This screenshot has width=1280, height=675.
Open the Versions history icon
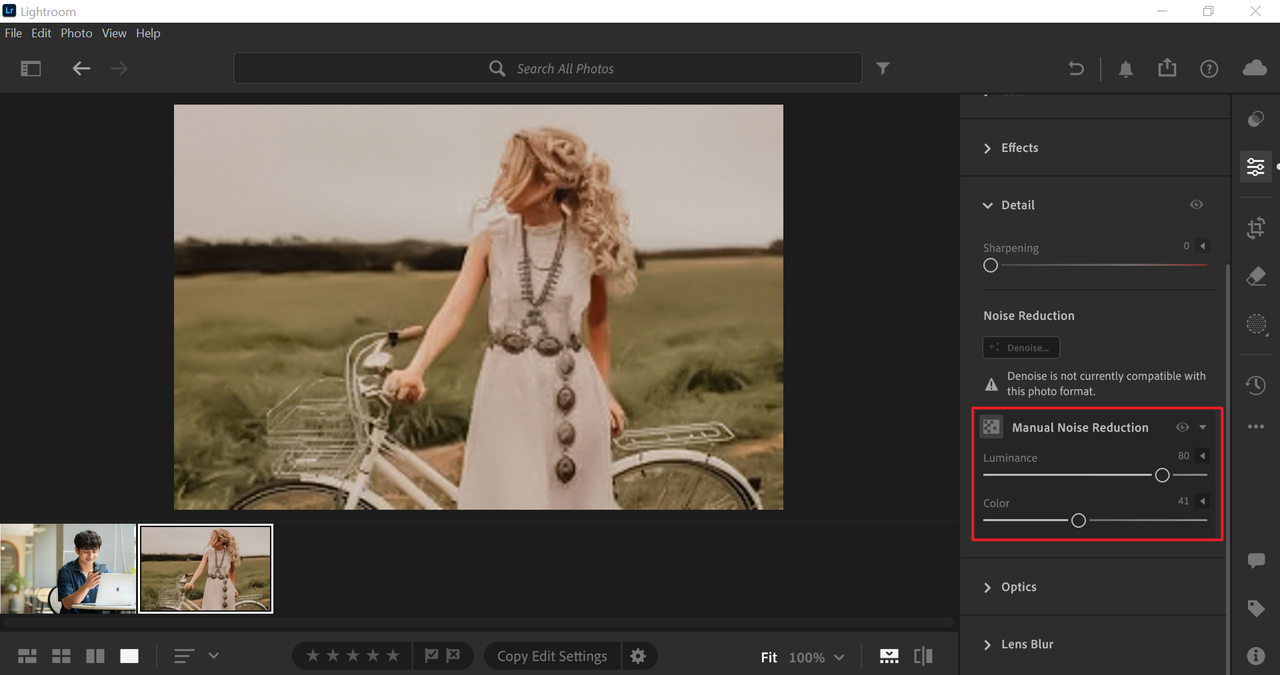point(1256,385)
